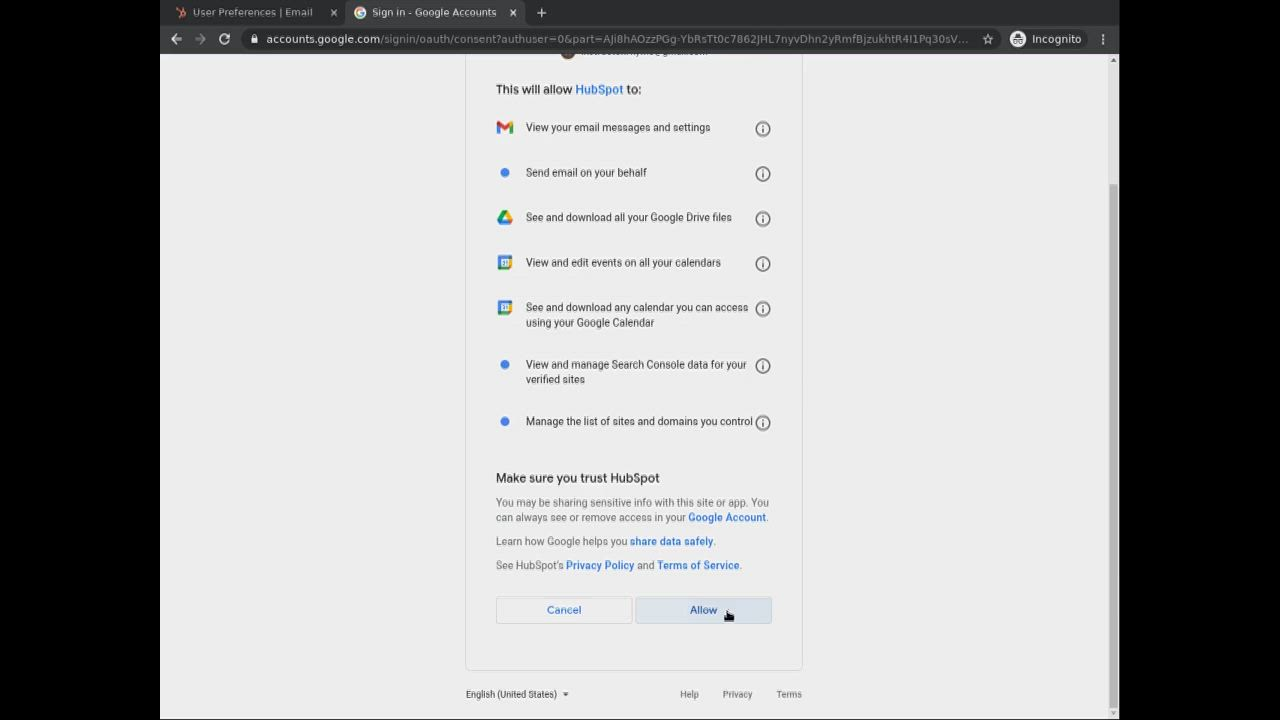Viewport: 1280px width, 720px height.
Task: Close the User Preferences tab
Action: pos(334,12)
